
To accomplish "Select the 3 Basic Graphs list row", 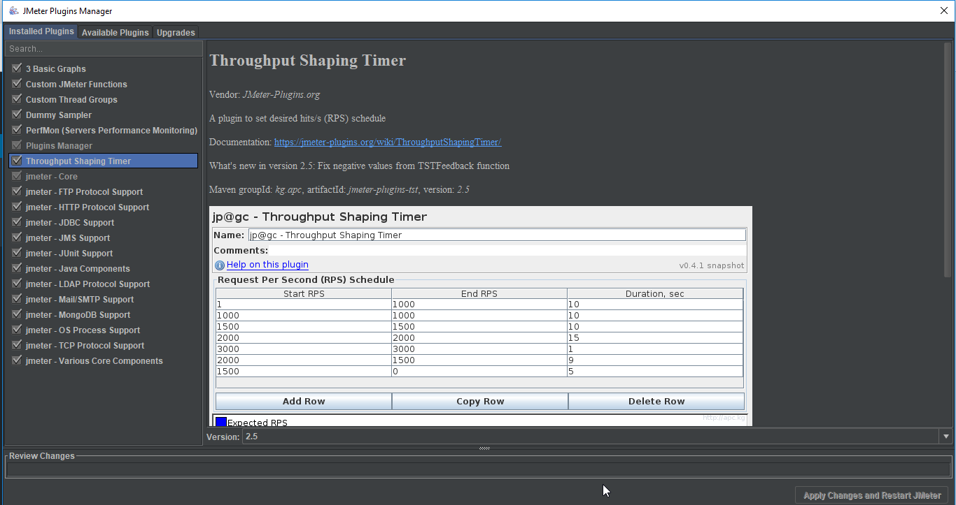I will point(104,69).
